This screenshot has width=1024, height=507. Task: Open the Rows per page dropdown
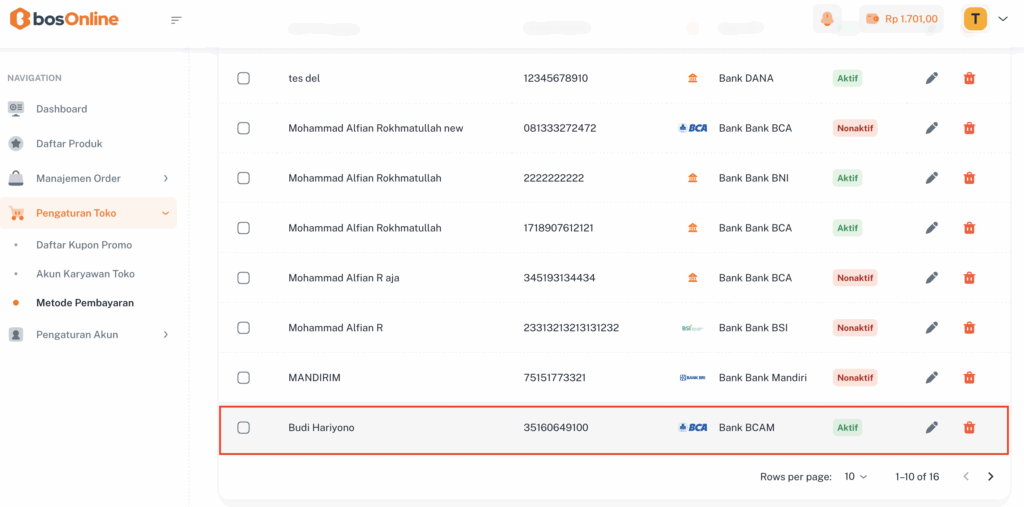(x=855, y=477)
